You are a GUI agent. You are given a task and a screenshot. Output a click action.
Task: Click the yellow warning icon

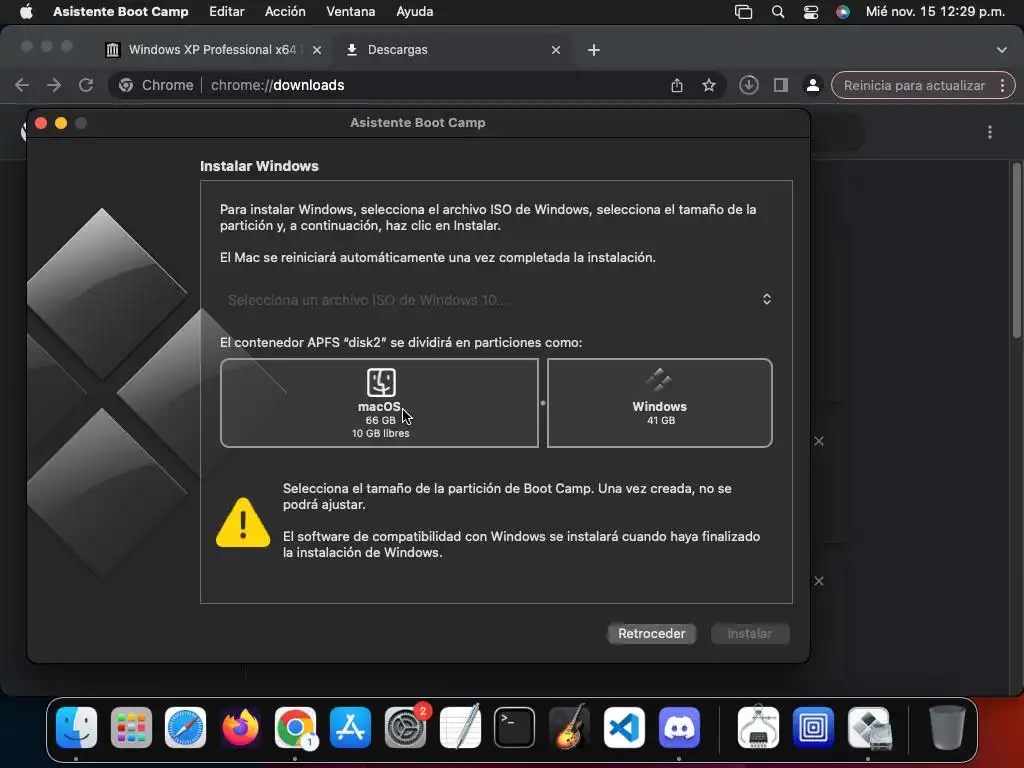(243, 522)
